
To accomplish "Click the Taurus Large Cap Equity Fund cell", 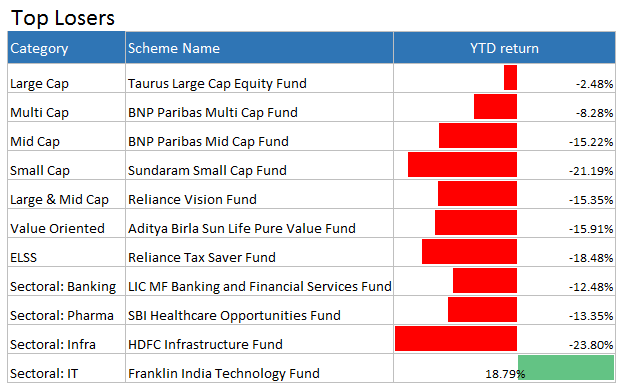I will [x=259, y=78].
